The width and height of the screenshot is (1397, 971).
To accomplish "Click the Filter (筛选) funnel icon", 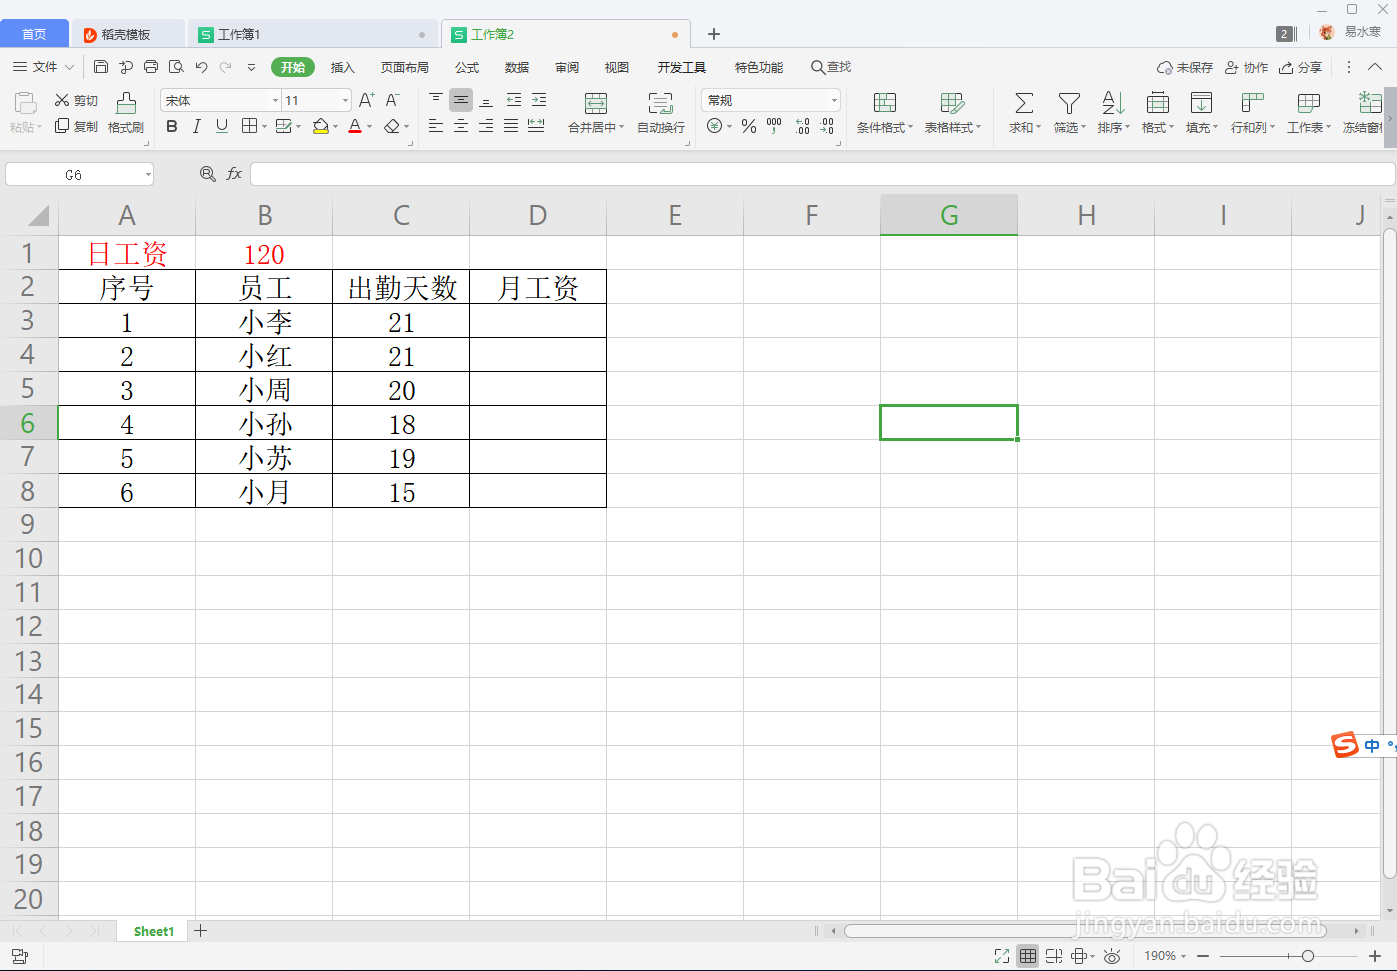I will pyautogui.click(x=1069, y=103).
